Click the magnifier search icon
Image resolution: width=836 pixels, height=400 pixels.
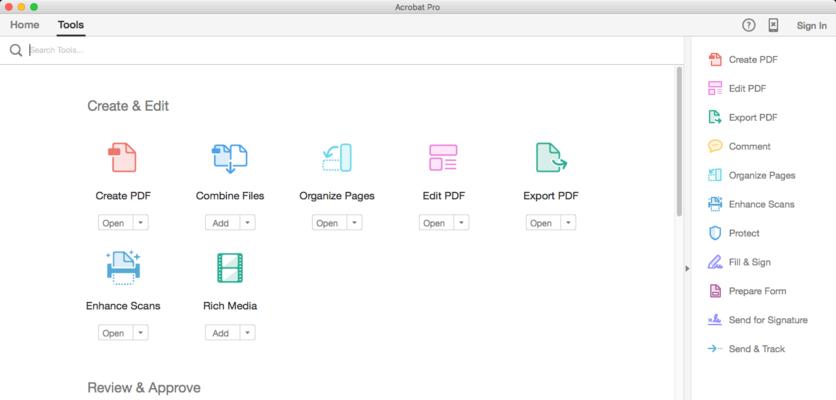(16, 50)
